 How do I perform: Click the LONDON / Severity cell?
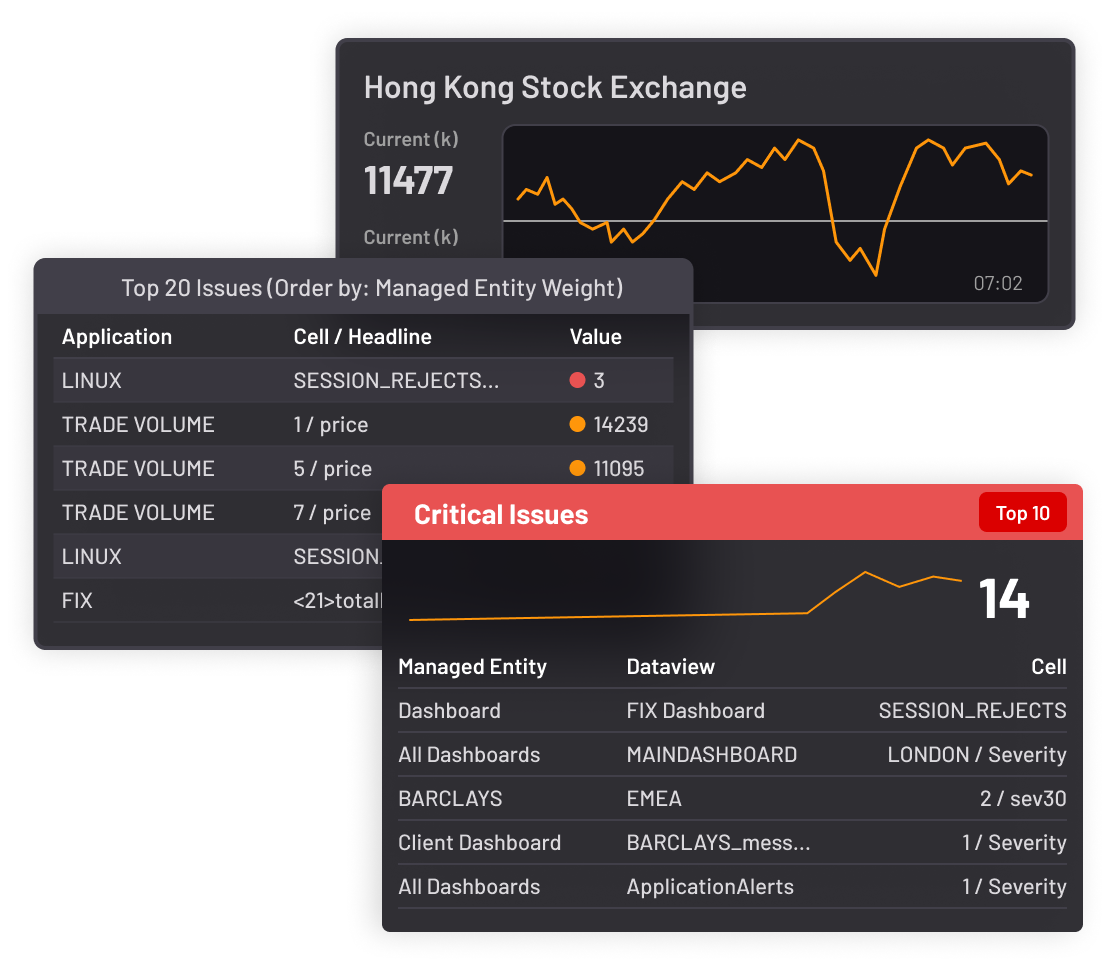coord(976,755)
